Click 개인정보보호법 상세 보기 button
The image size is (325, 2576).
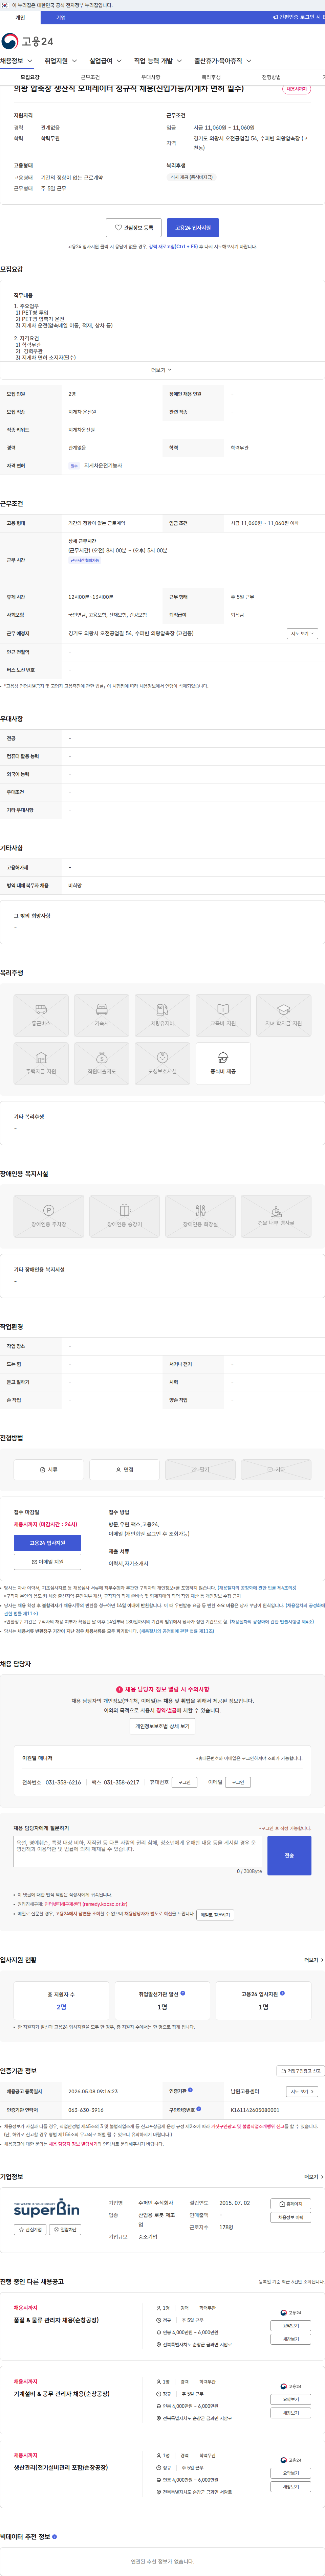(162, 1726)
